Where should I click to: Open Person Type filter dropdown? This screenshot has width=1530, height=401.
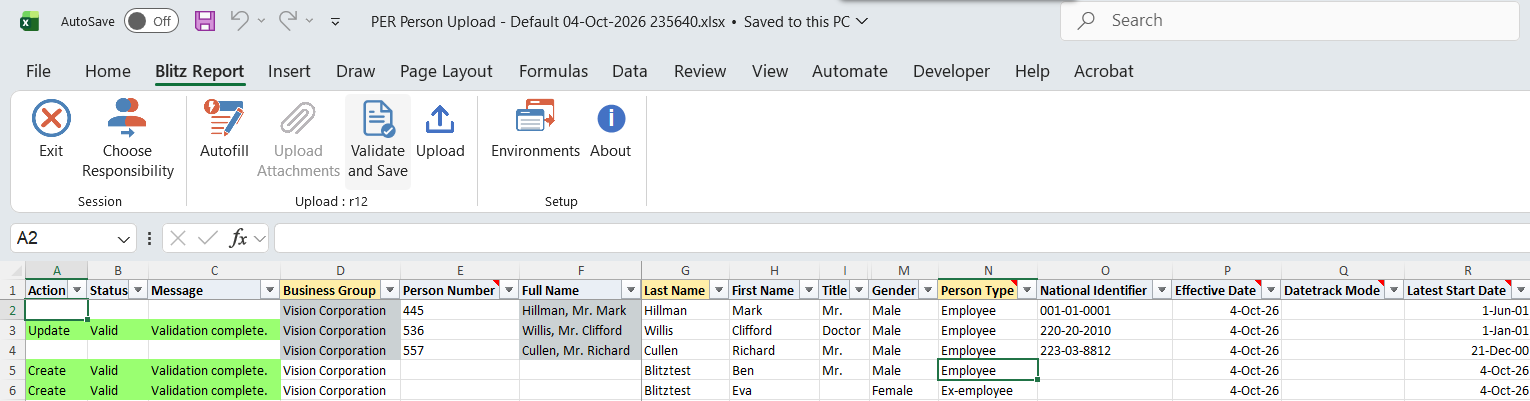coord(1026,290)
